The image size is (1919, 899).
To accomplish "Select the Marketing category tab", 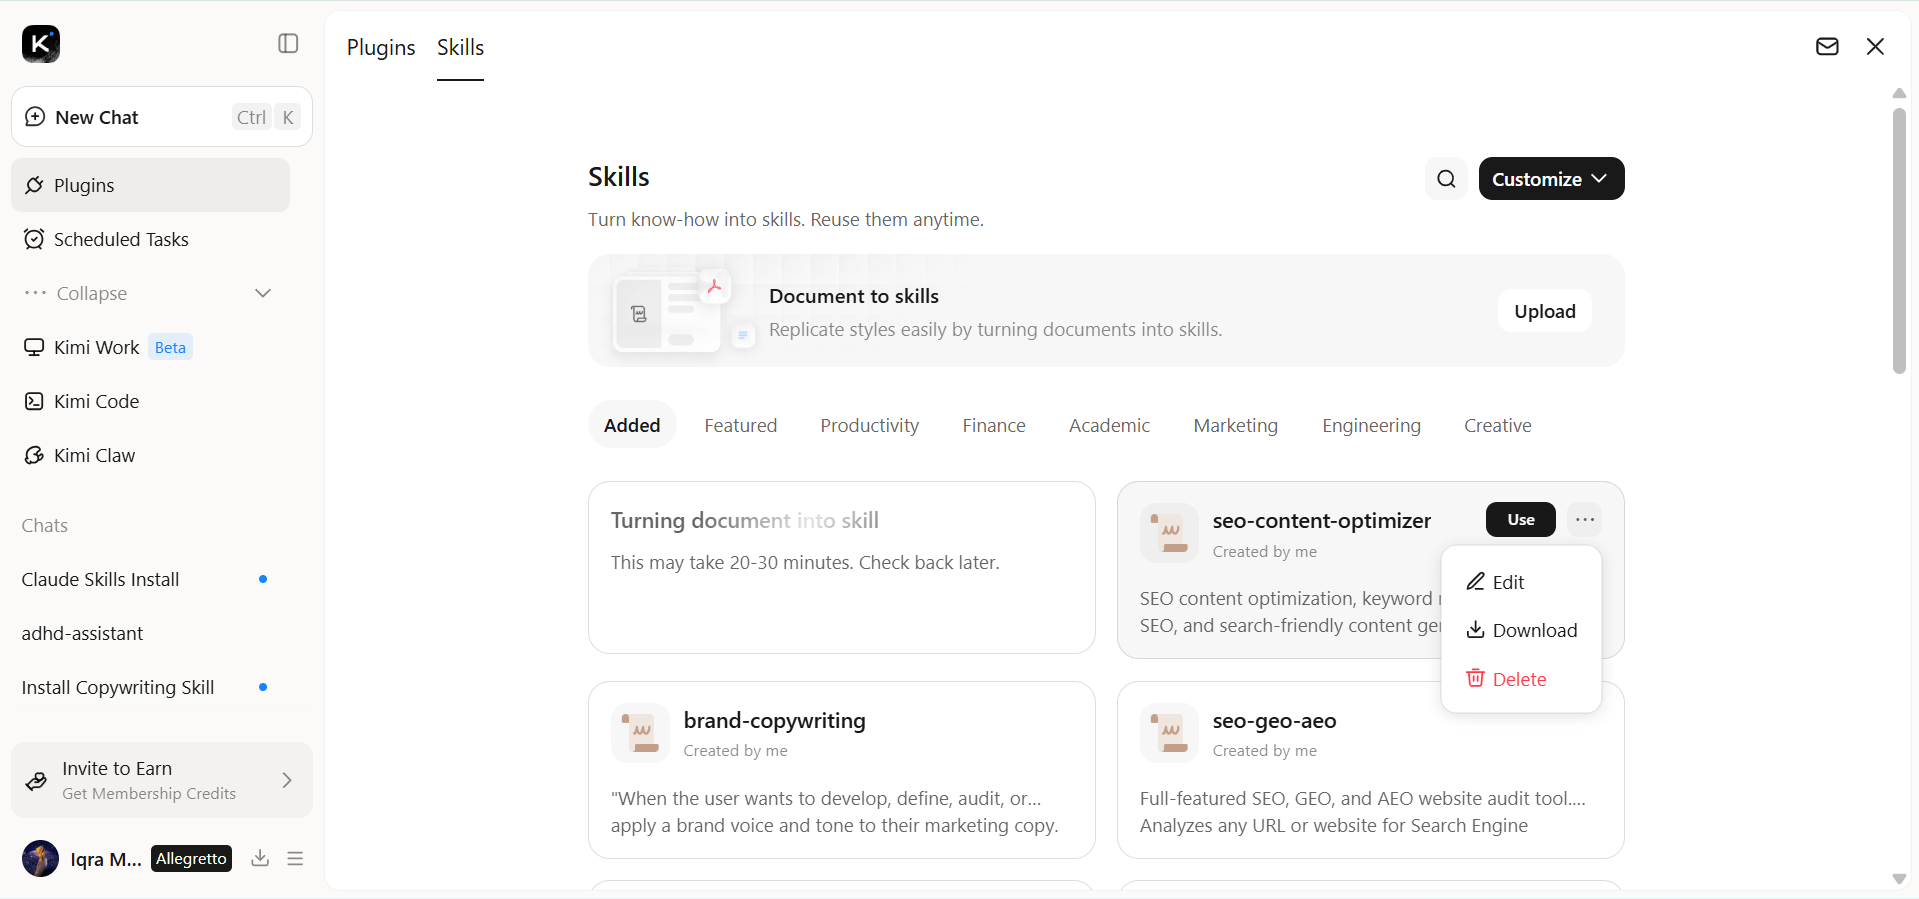I will pos(1236,425).
